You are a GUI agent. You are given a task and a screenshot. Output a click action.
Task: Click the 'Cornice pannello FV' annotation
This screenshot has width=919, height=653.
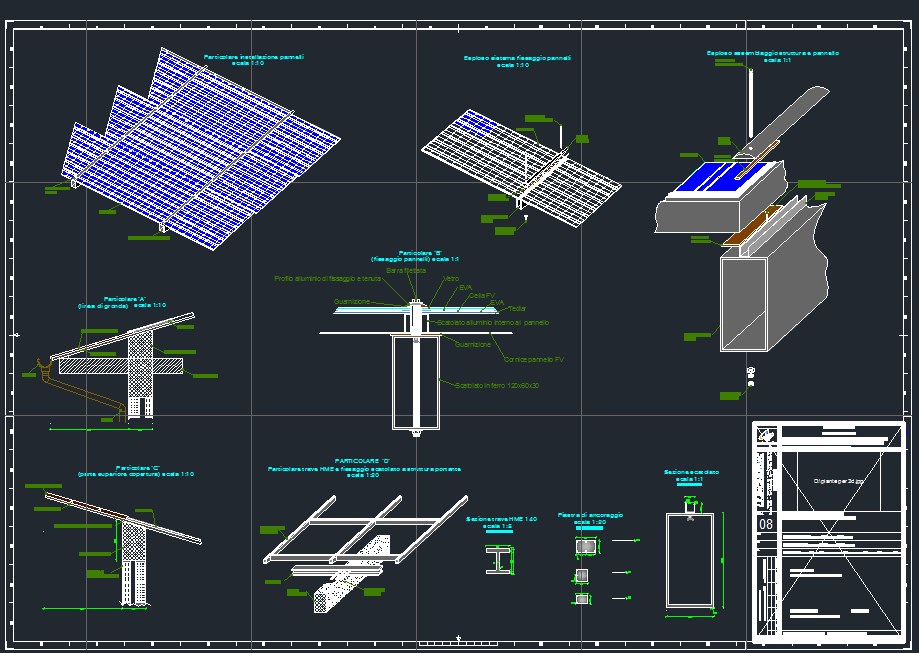coord(534,359)
